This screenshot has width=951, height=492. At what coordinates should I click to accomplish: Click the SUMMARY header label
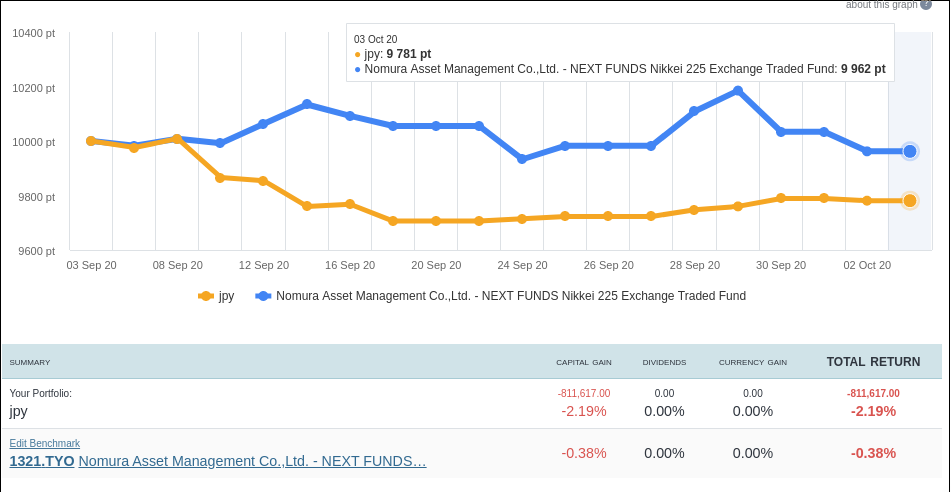pyautogui.click(x=30, y=362)
